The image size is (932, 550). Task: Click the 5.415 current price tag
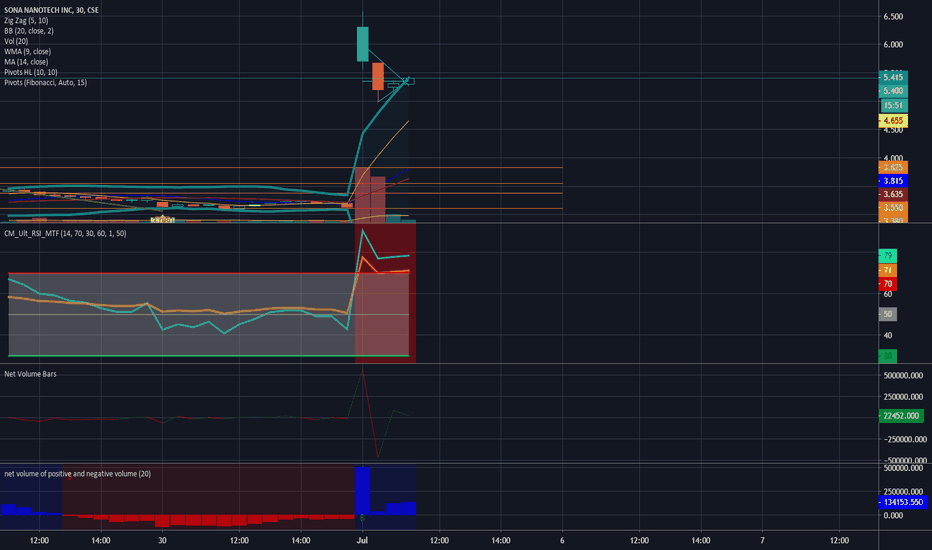coord(893,77)
